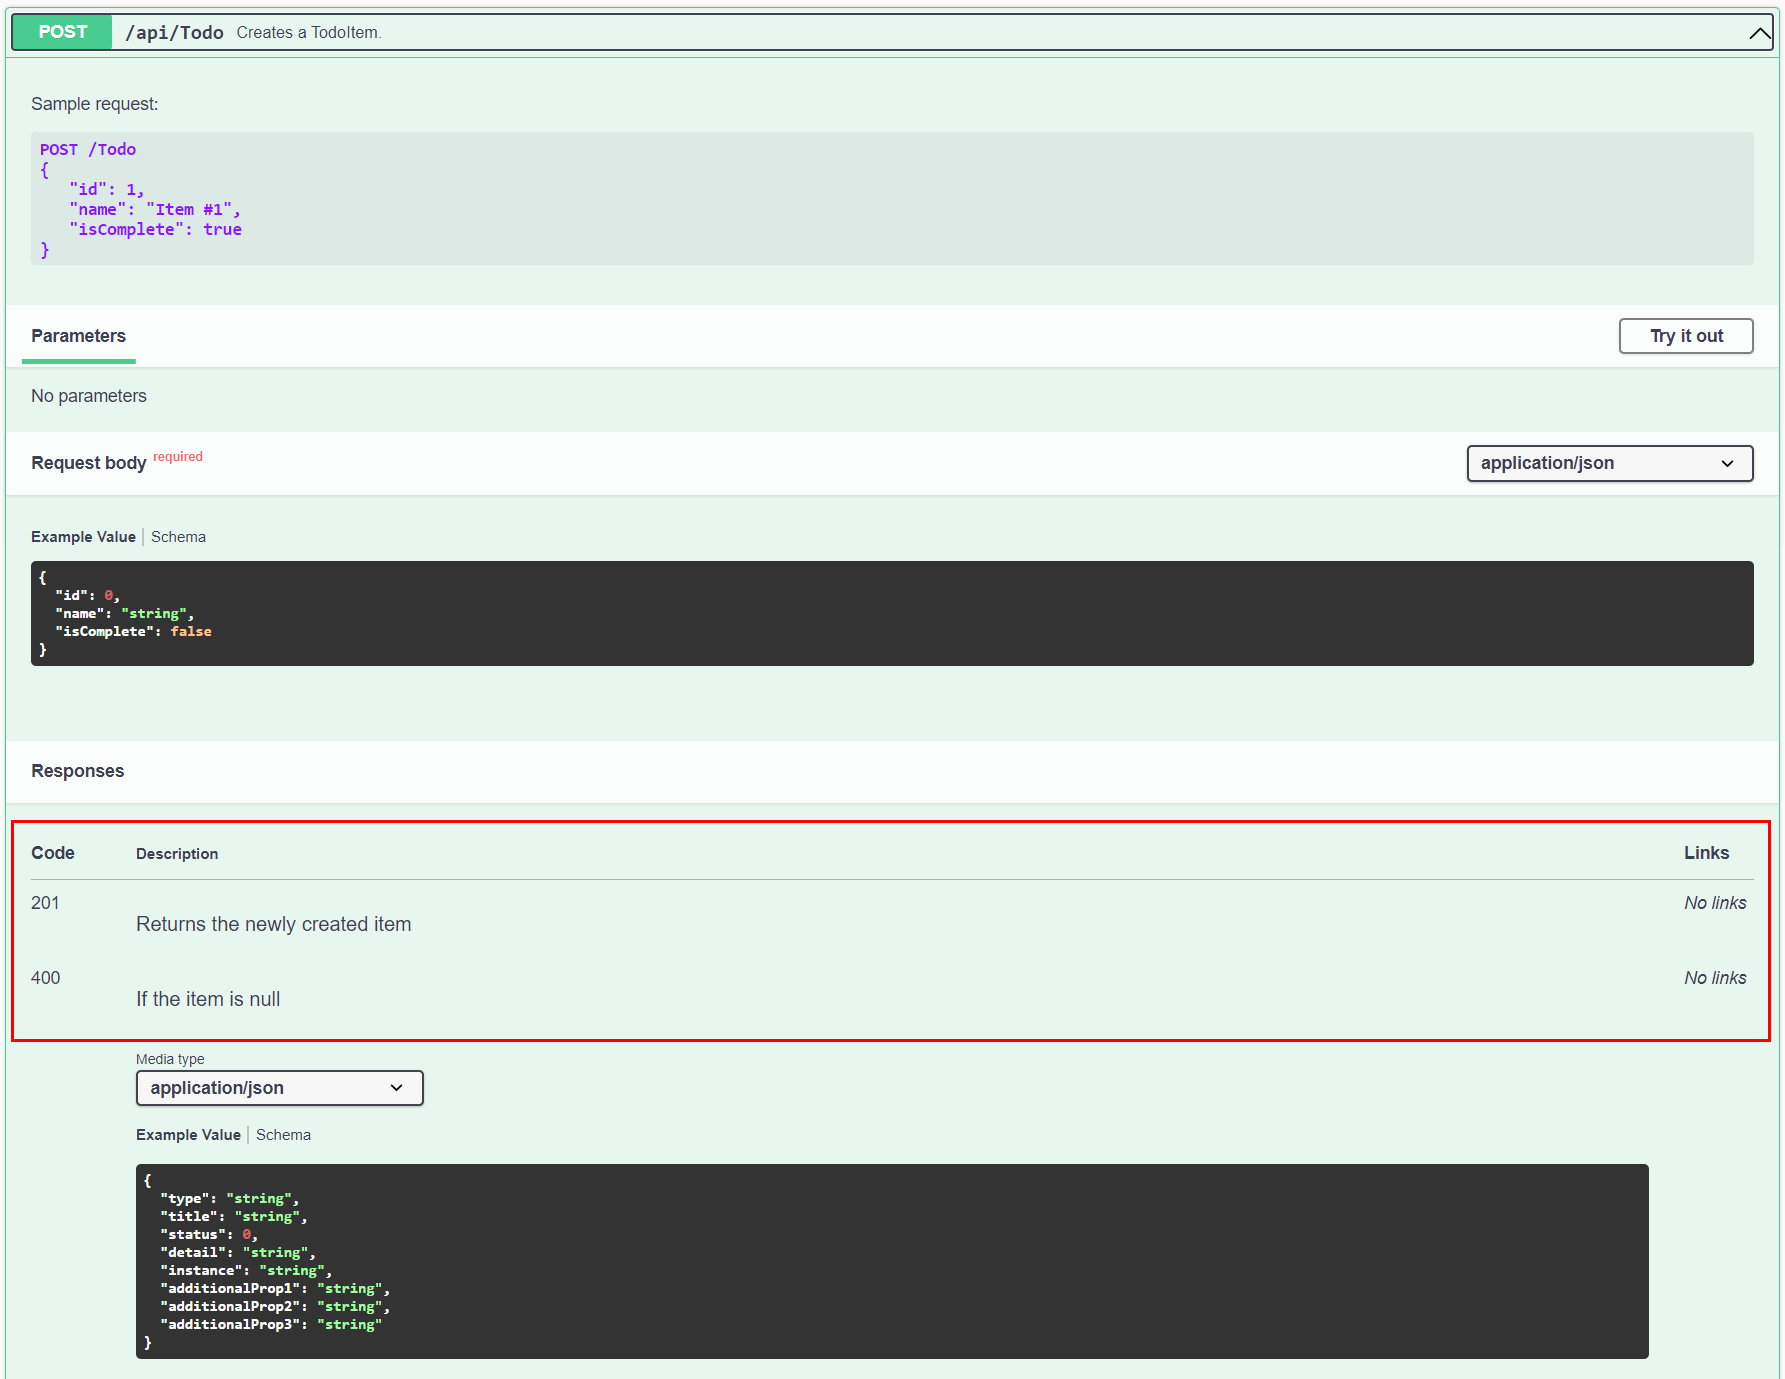Open the response Media type dropdown
The width and height of the screenshot is (1785, 1379).
pyautogui.click(x=279, y=1088)
